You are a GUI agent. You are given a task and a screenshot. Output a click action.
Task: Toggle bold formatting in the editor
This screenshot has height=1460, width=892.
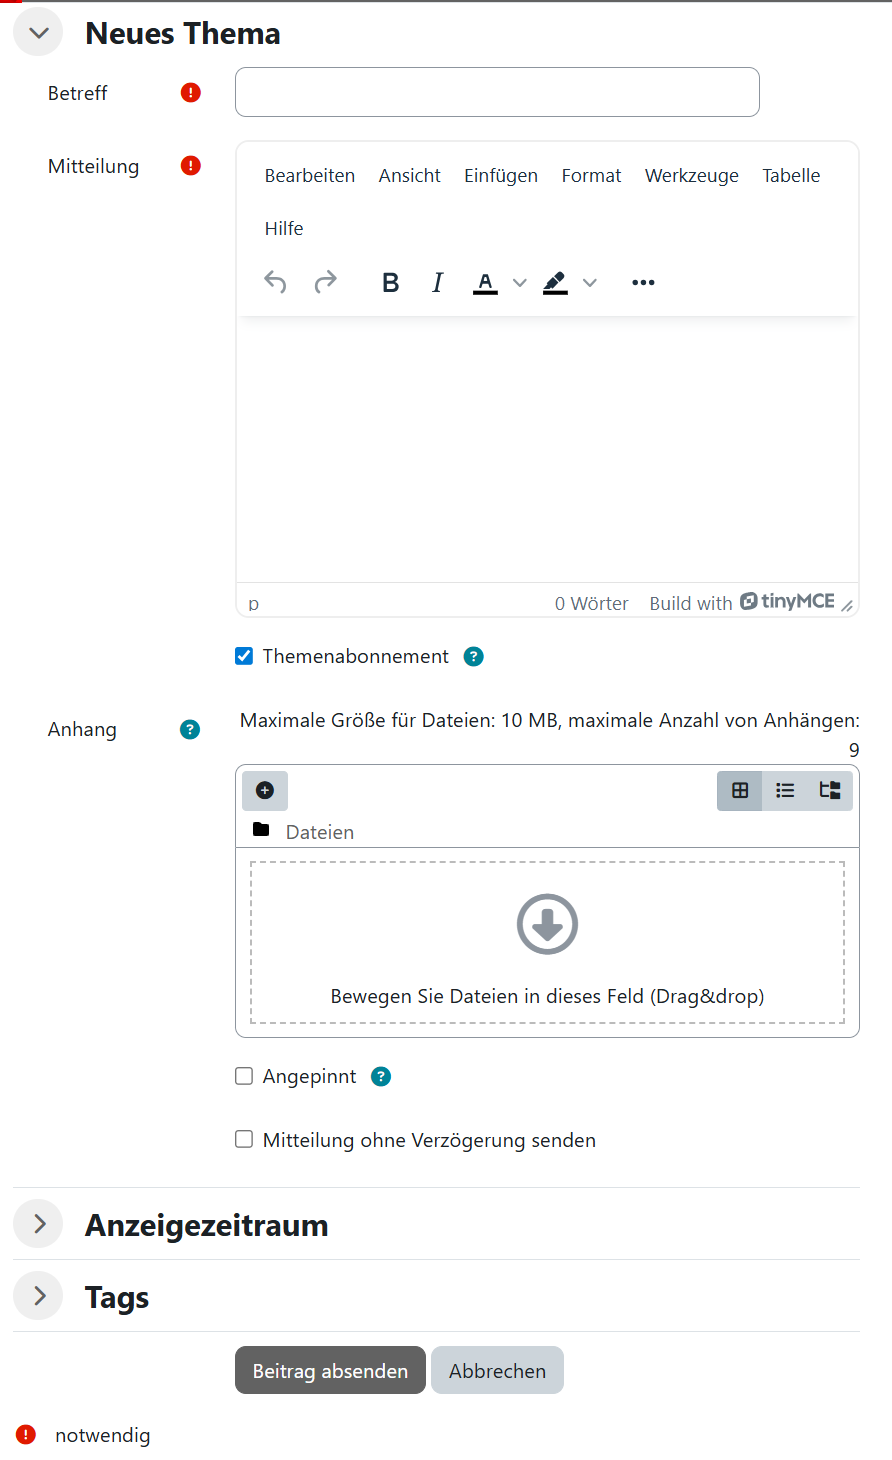391,283
